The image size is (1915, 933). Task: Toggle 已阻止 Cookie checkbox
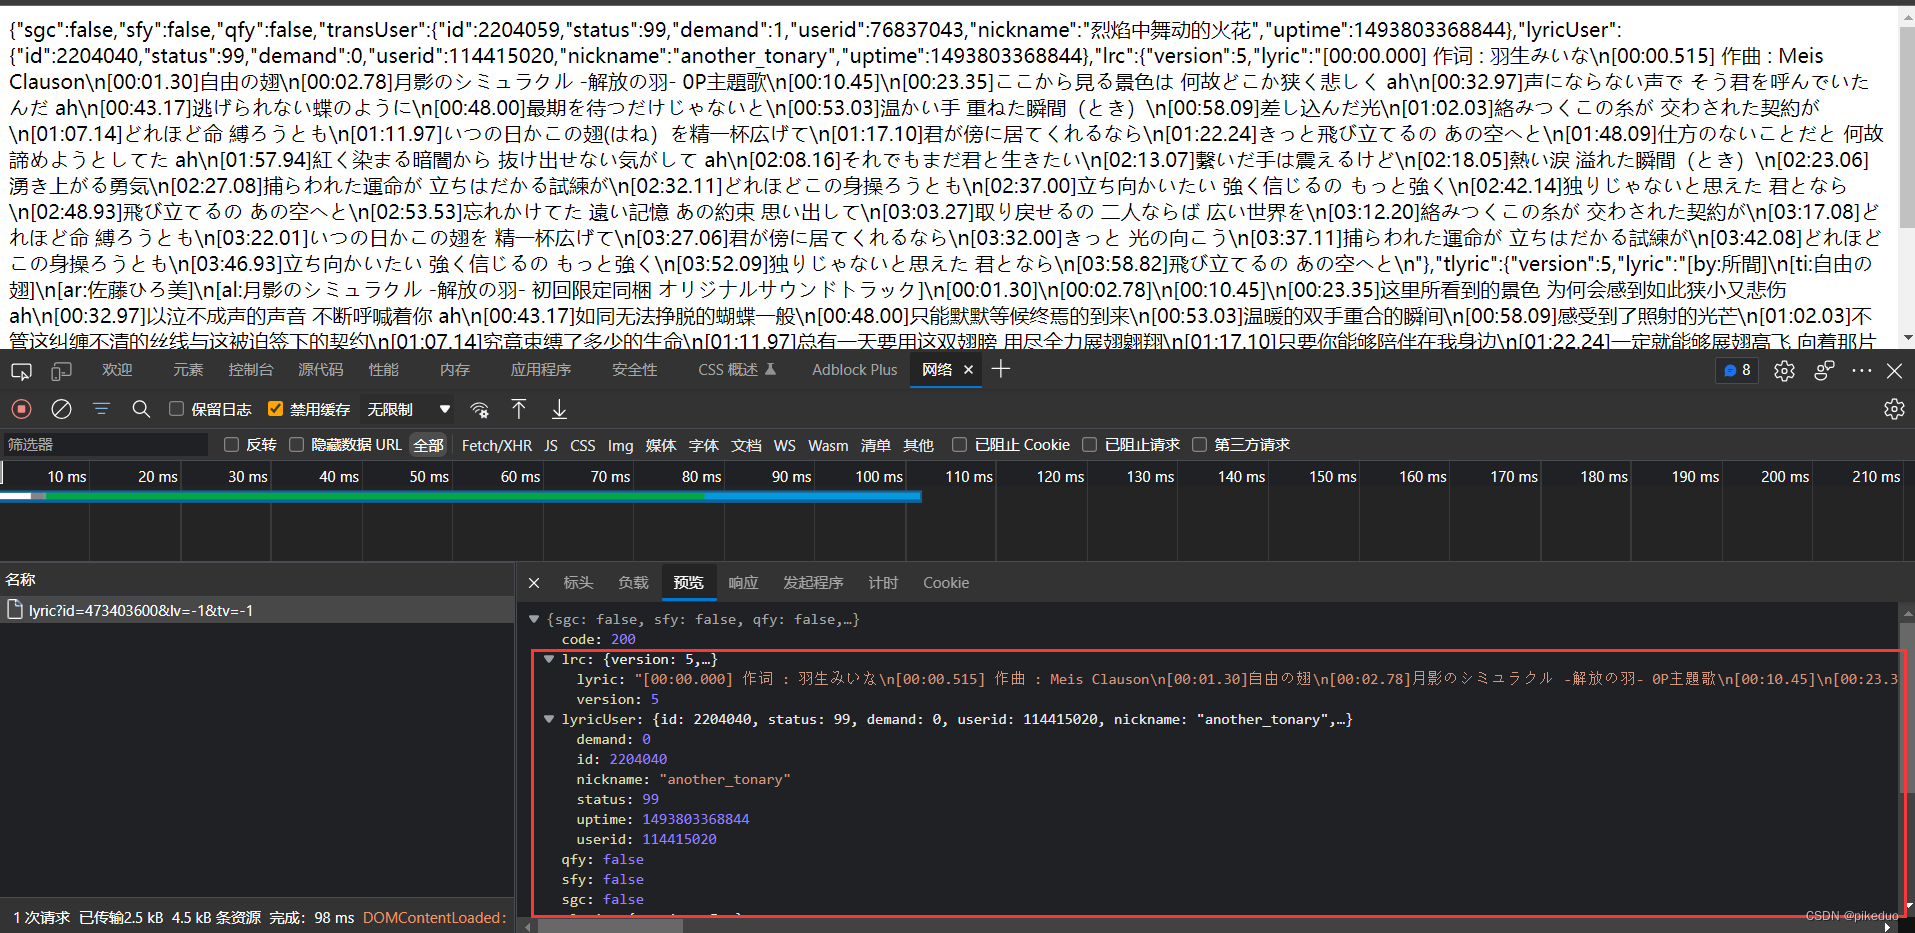coord(959,445)
